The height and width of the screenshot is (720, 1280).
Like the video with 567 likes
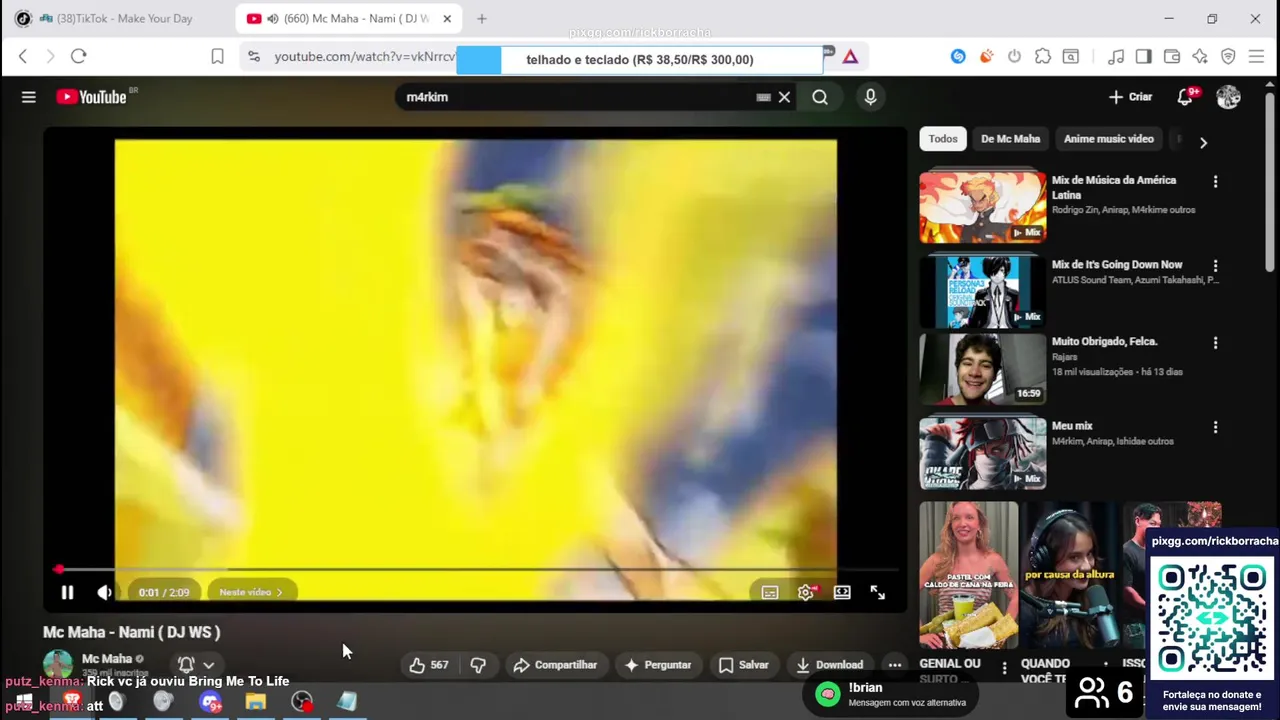pos(428,665)
